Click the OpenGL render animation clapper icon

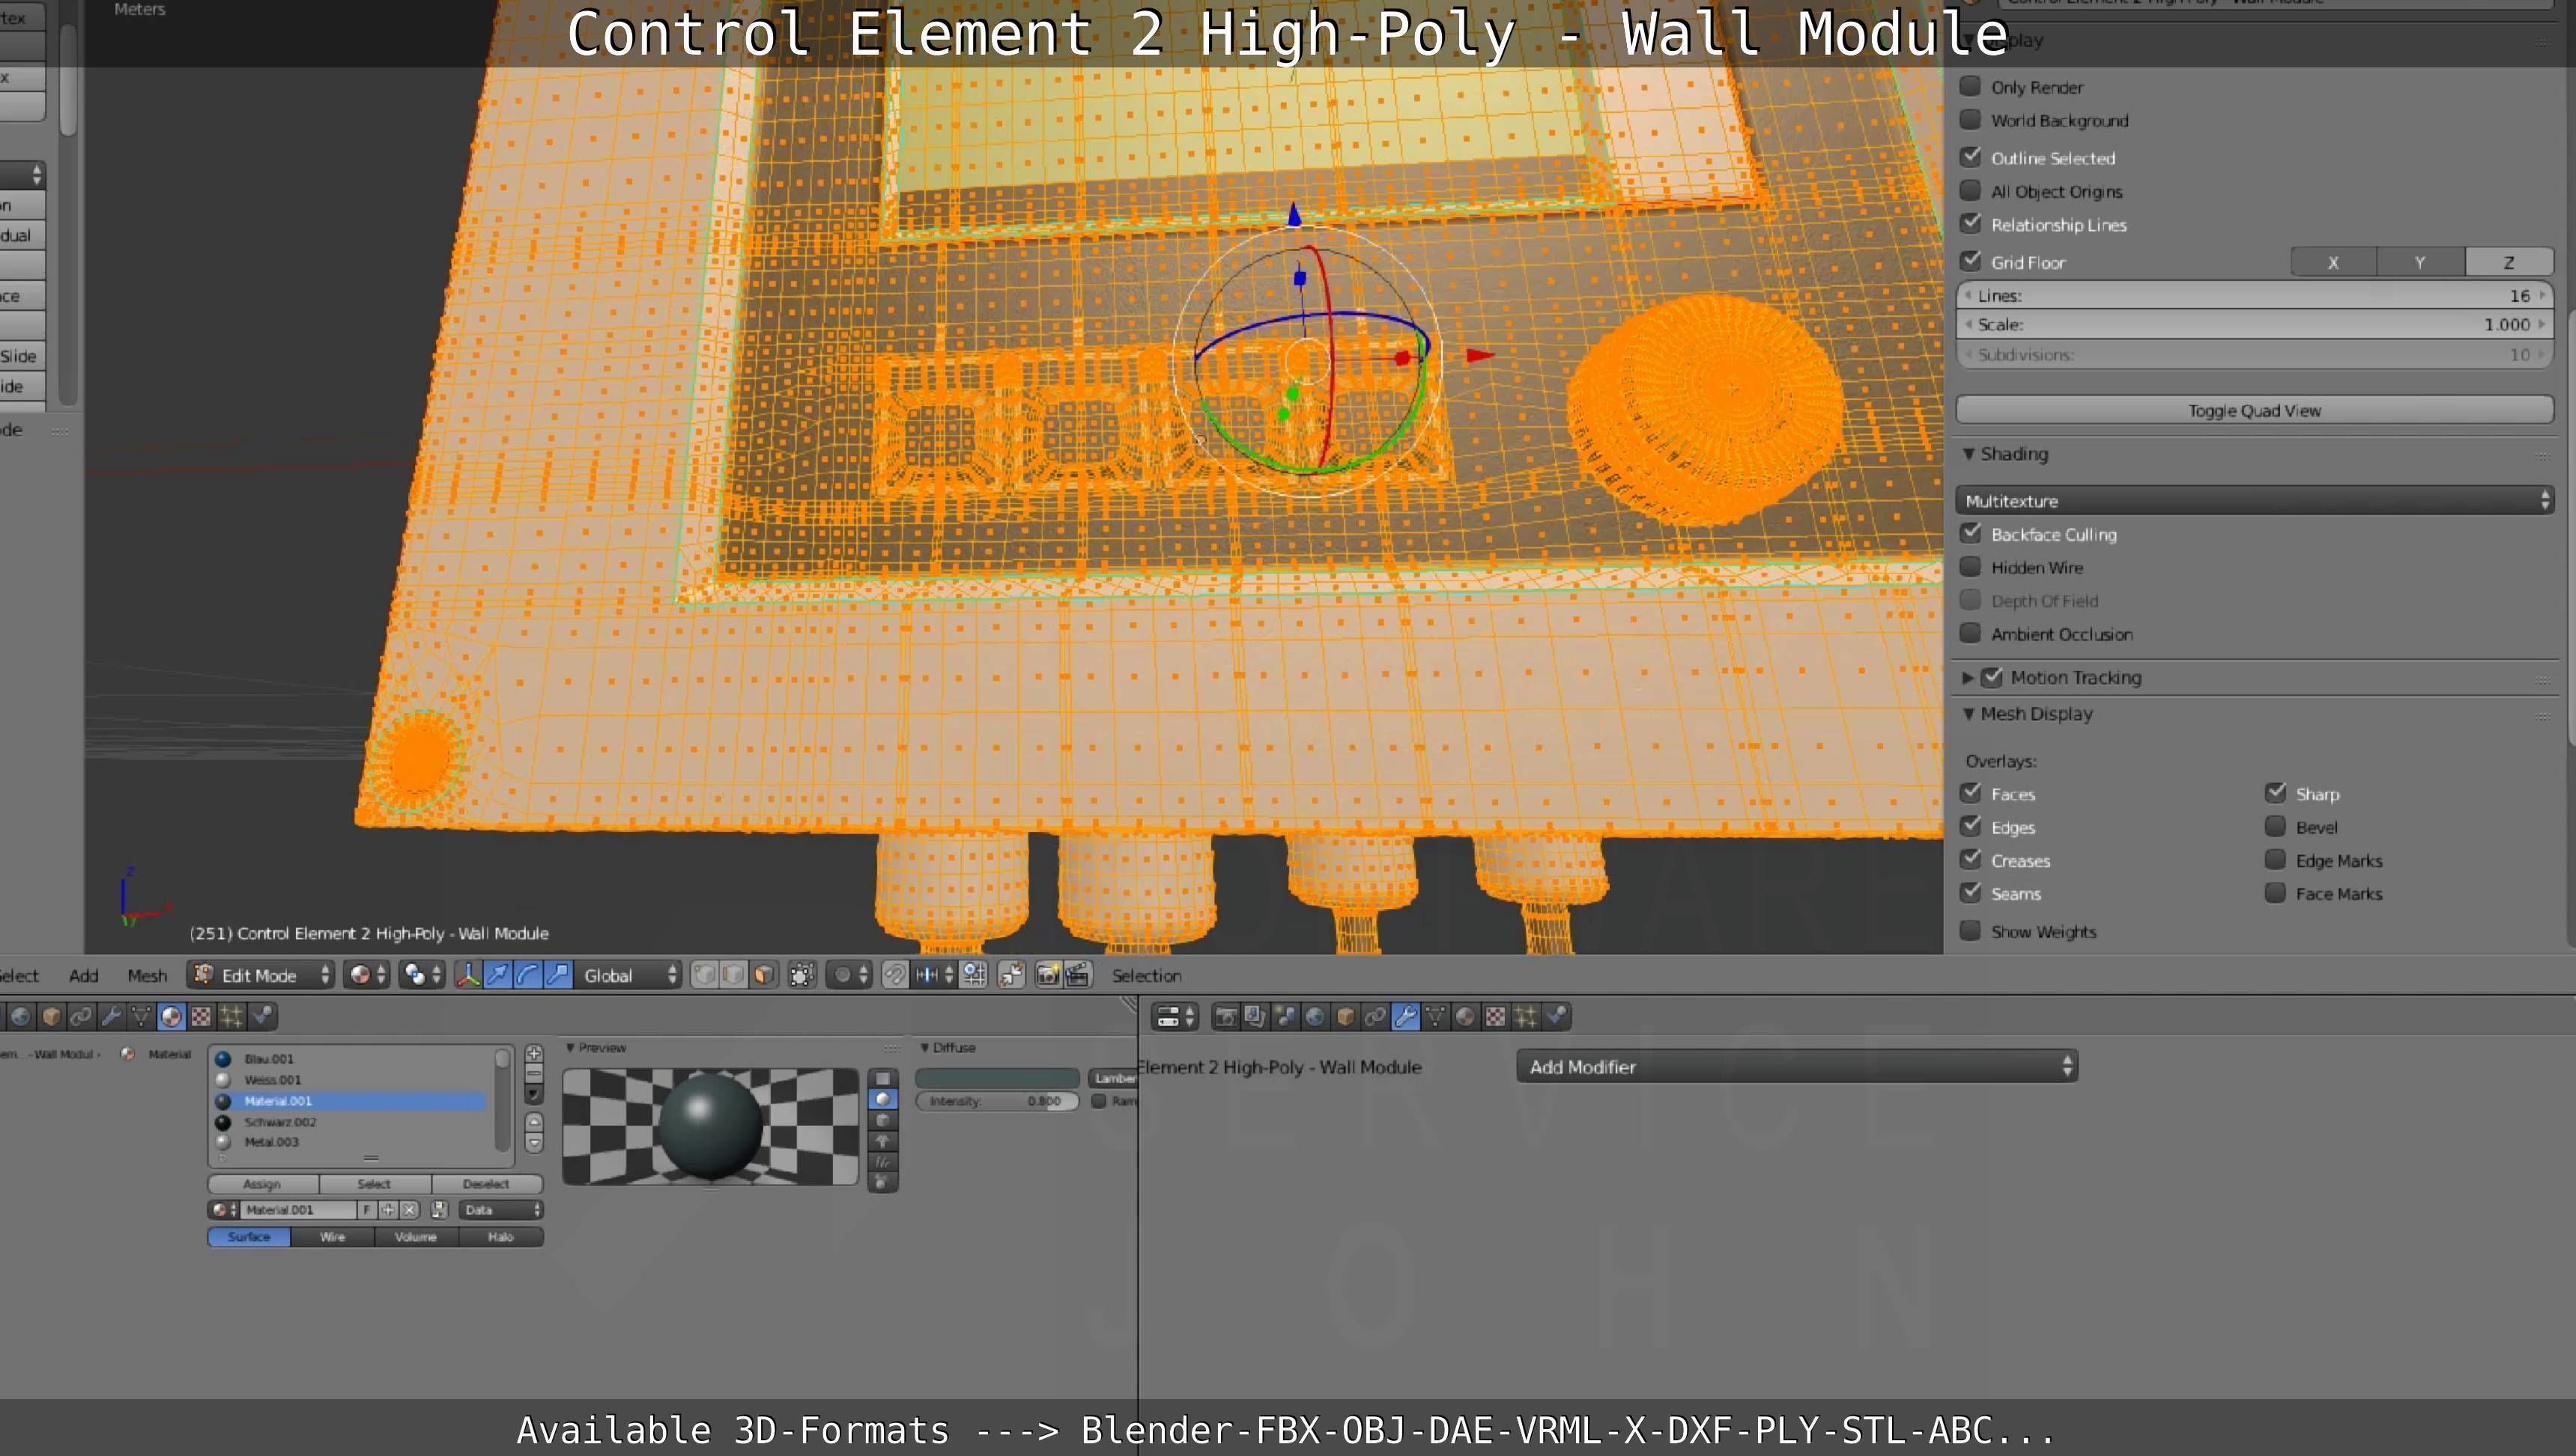click(1077, 975)
